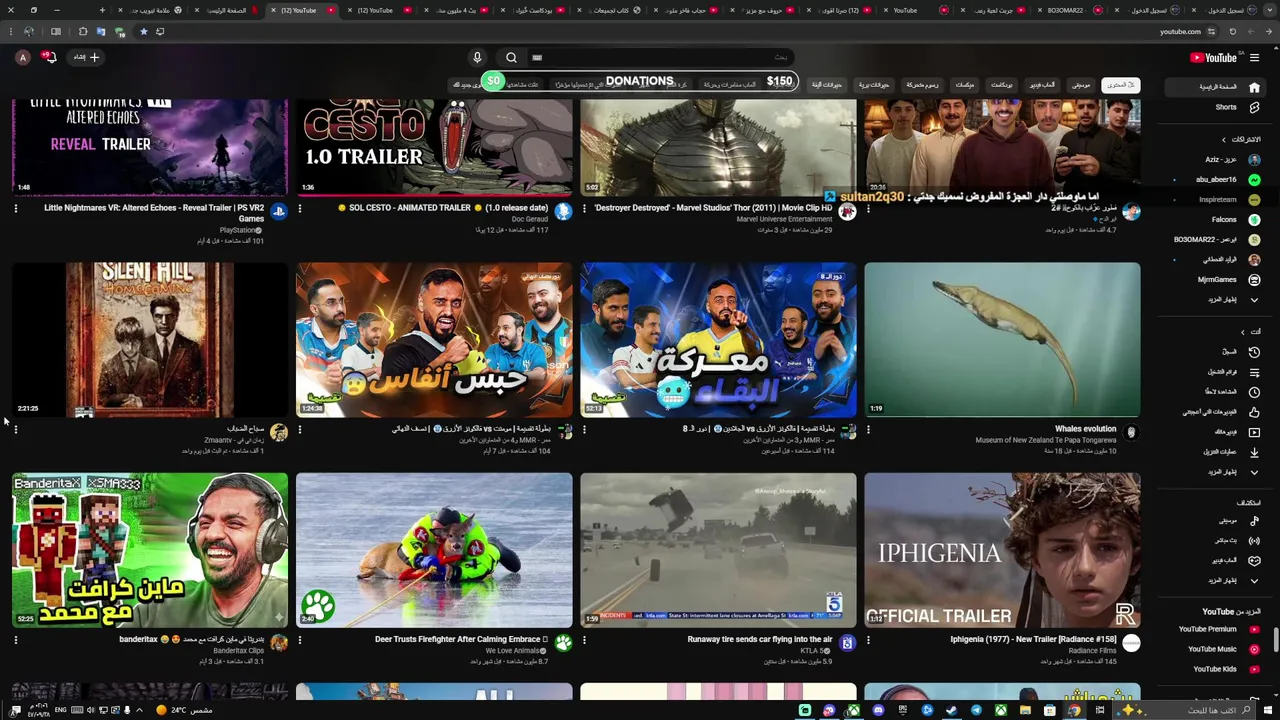Click the Create (إنشاء) button
The image size is (1280, 720).
coord(87,57)
